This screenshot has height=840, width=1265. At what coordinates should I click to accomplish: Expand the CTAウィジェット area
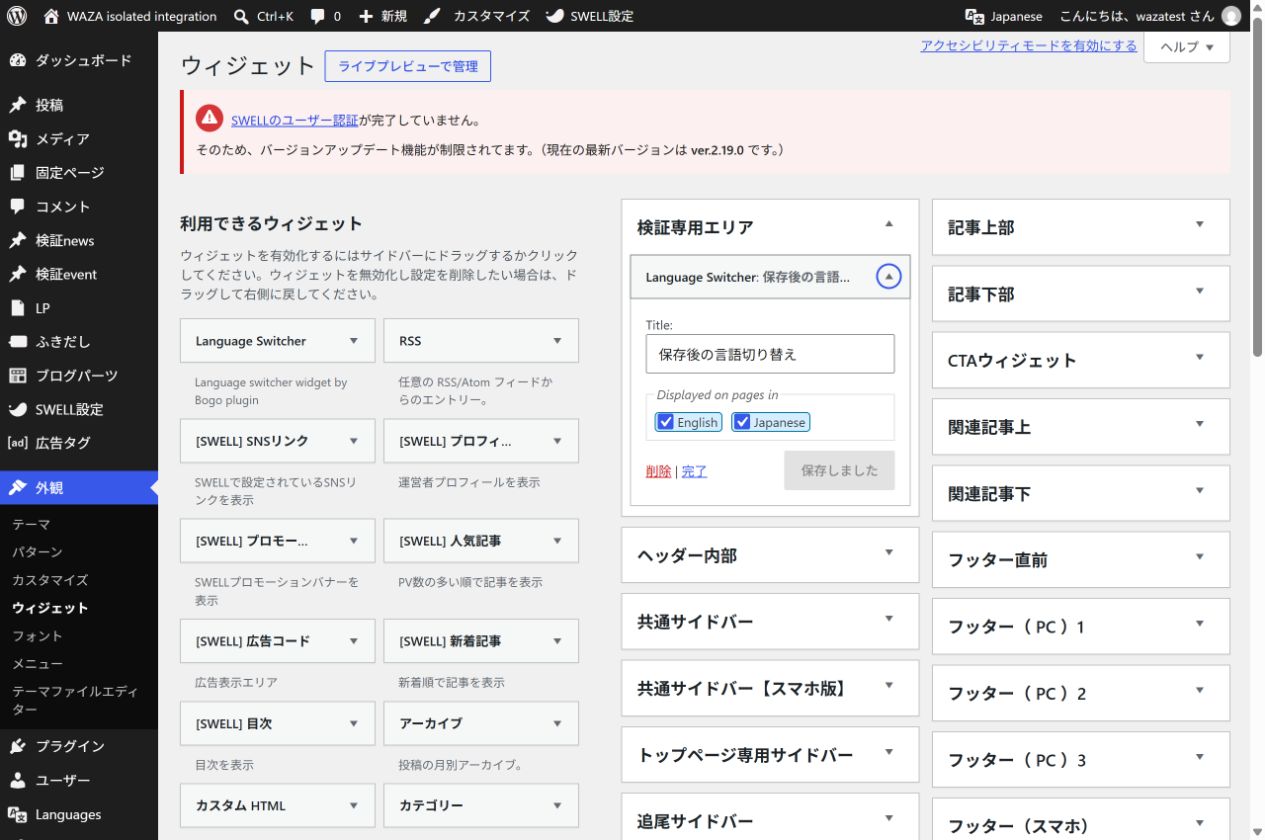[1200, 357]
